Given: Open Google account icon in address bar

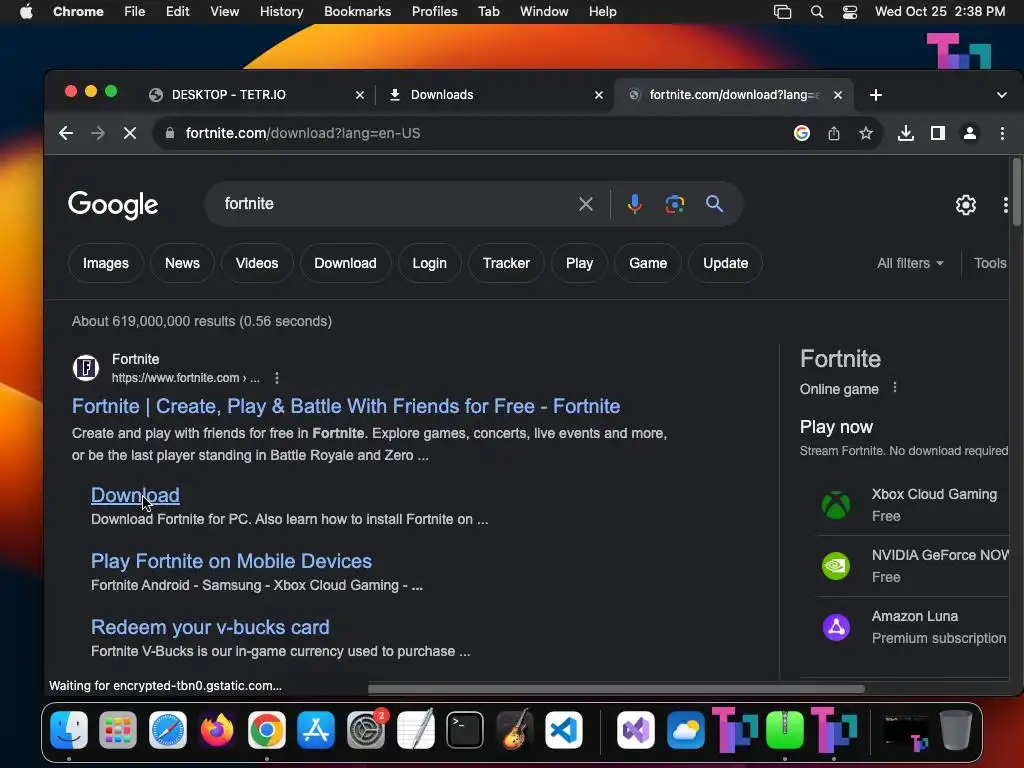Looking at the screenshot, I should click(x=802, y=133).
